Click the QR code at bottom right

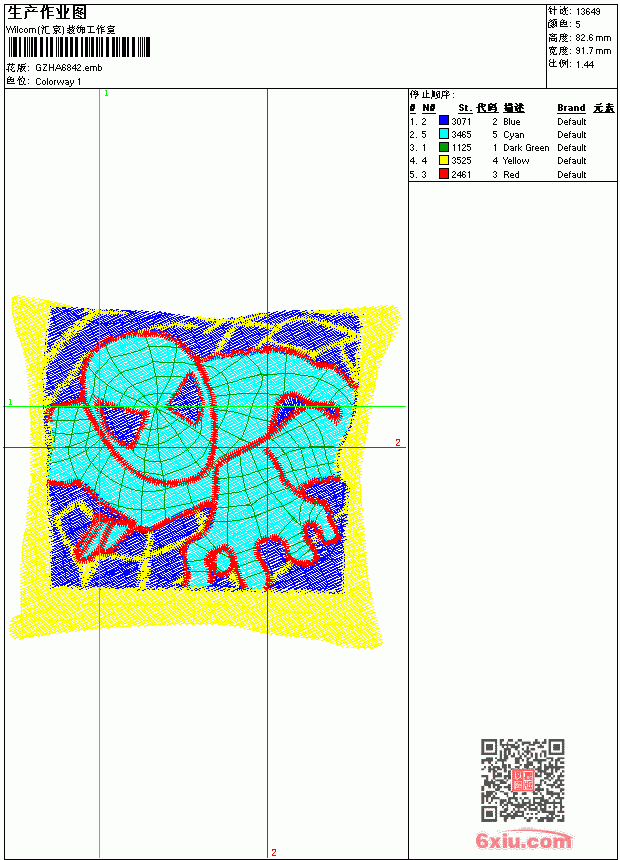click(522, 780)
